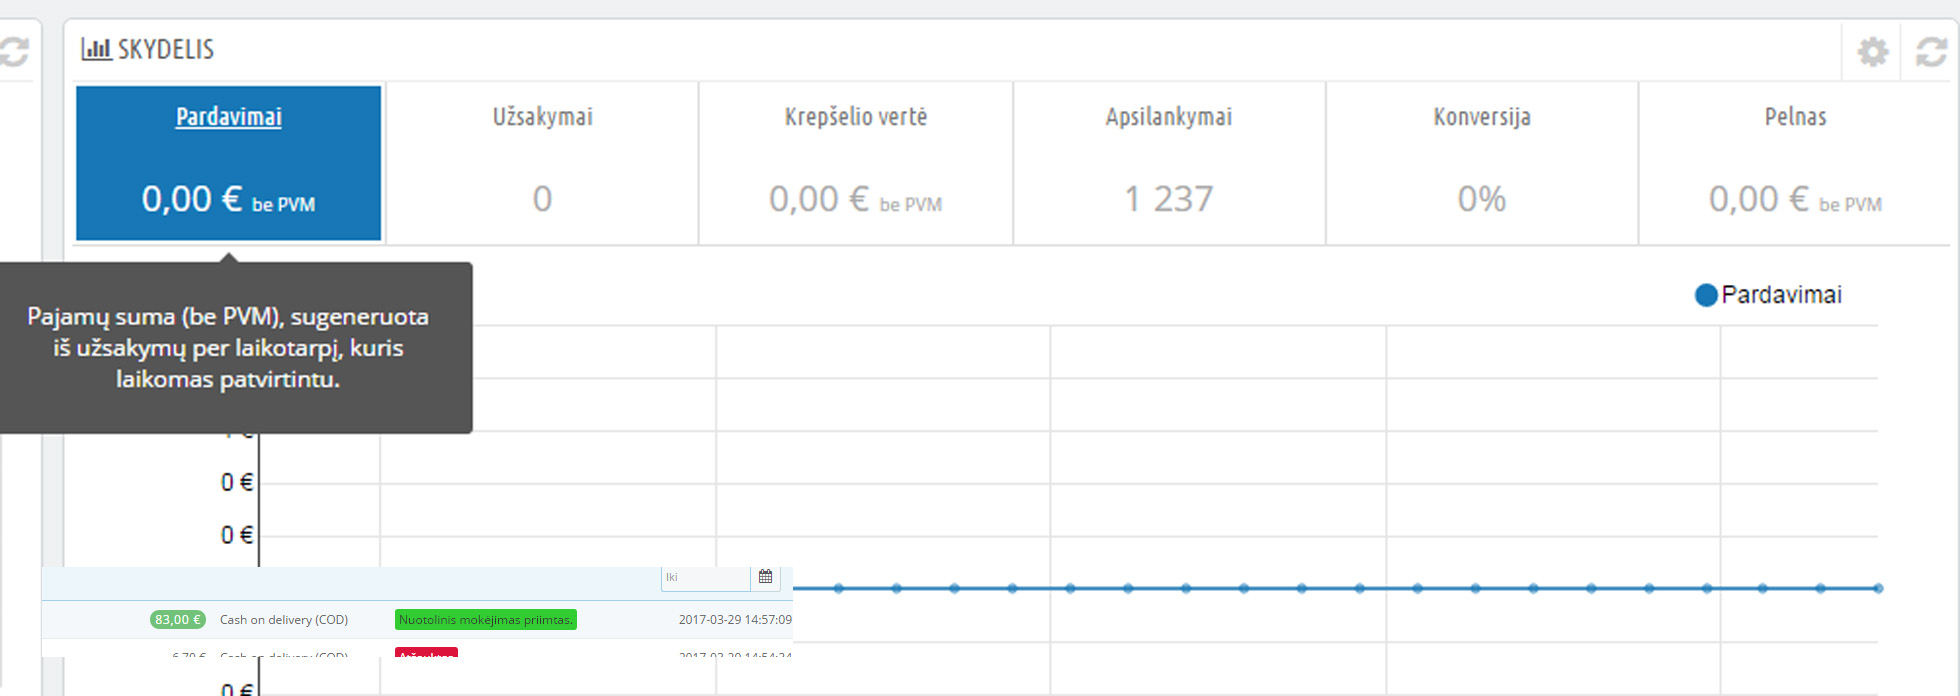Viewport: 1960px width, 696px height.
Task: Open dashboard settings gear icon
Action: tap(1872, 51)
